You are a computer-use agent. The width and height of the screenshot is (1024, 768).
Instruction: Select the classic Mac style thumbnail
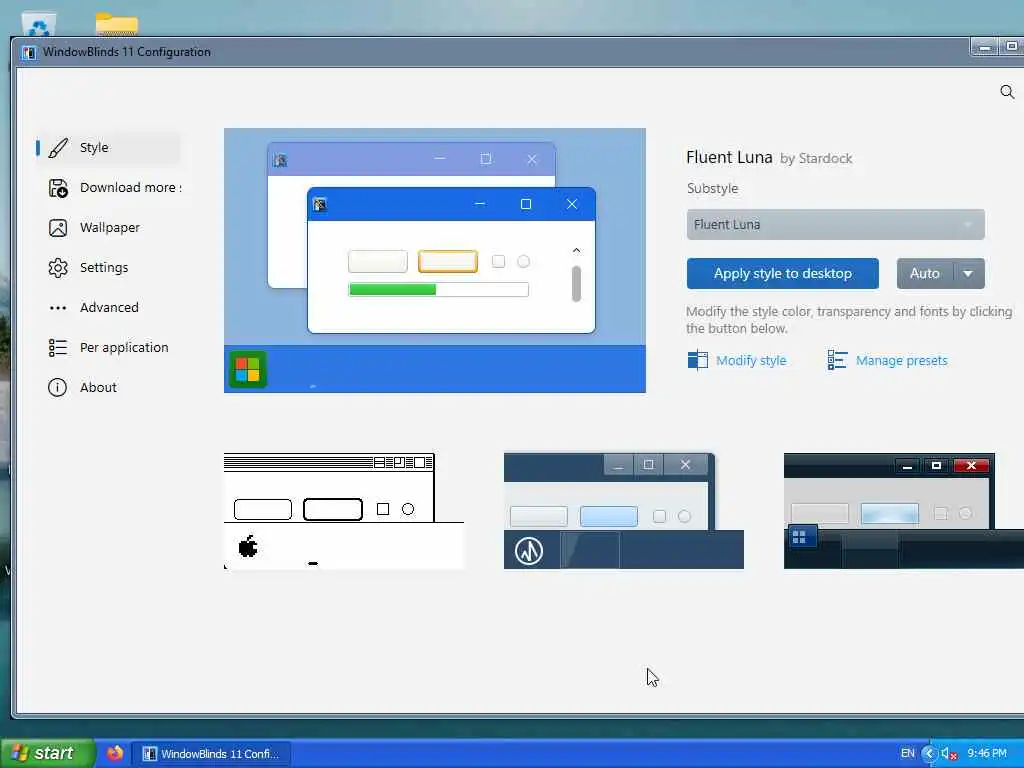pos(344,511)
